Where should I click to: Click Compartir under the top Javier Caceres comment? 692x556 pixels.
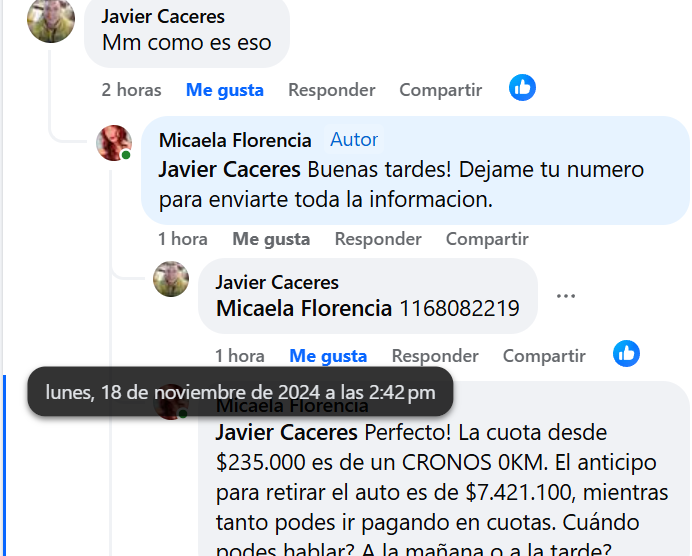click(440, 90)
